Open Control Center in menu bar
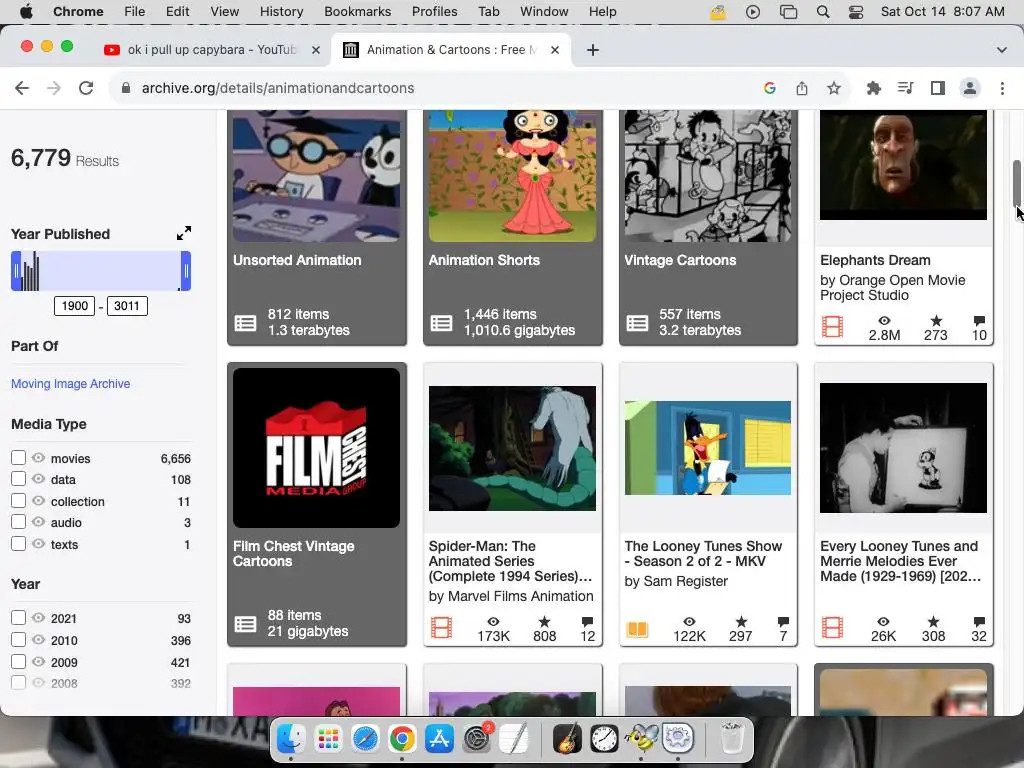Viewport: 1024px width, 768px height. point(856,12)
